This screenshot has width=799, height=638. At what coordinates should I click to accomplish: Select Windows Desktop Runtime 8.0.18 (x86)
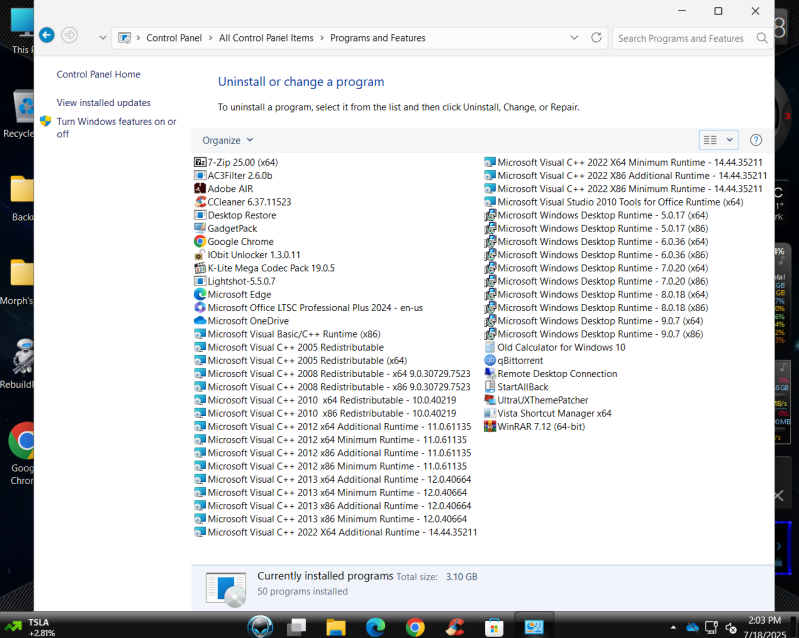coord(596,308)
